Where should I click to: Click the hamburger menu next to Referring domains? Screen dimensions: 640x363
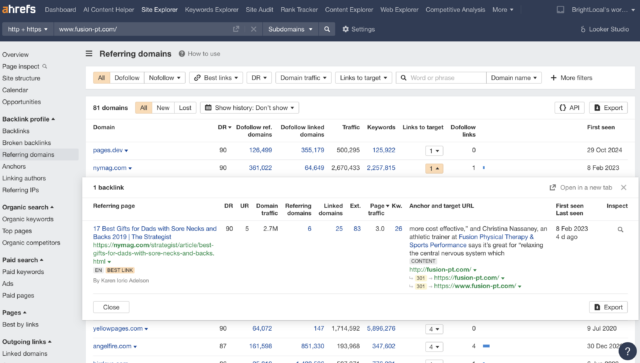click(x=89, y=53)
